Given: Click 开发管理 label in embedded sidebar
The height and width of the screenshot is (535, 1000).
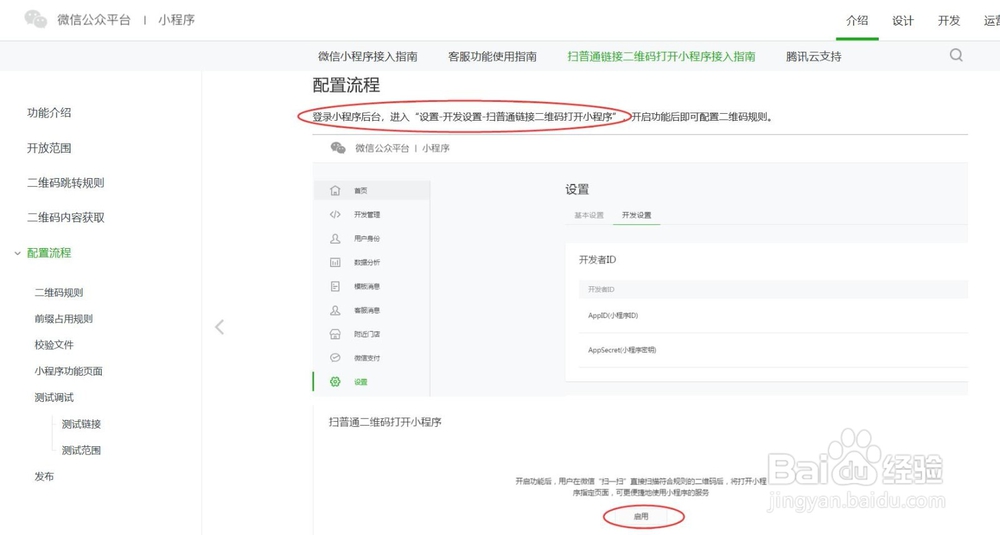Looking at the screenshot, I should point(367,215).
